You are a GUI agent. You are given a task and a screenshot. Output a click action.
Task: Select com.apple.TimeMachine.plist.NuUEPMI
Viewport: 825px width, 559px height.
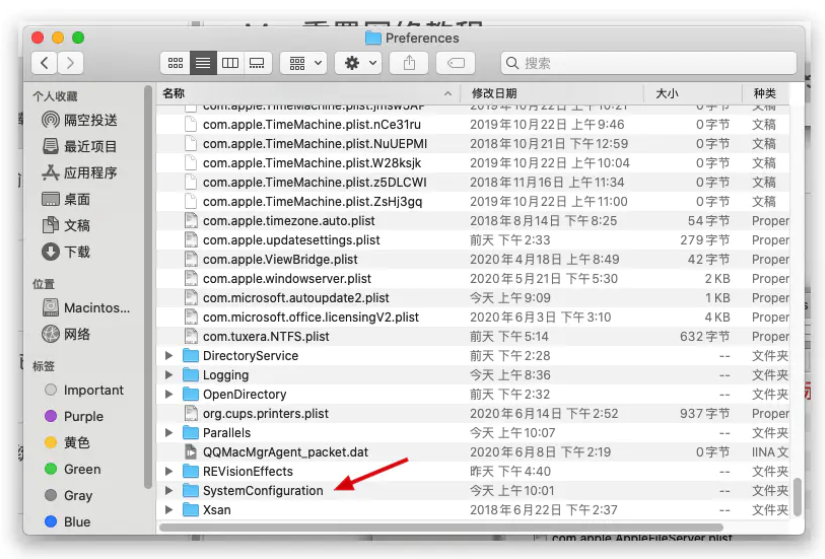click(473, 144)
